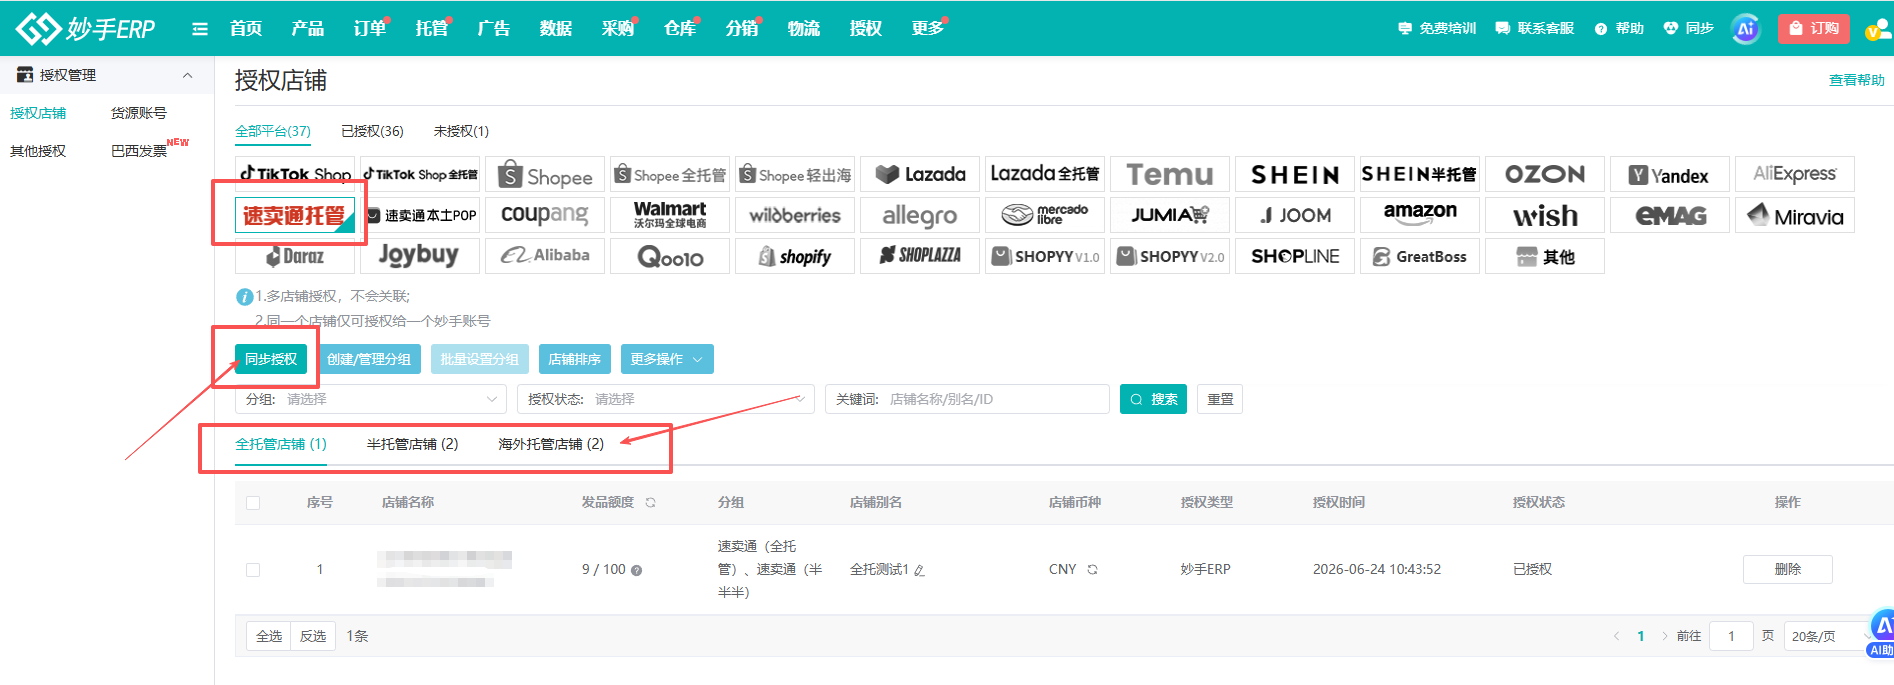
Task: Click the page number jump input
Action: [1731, 636]
